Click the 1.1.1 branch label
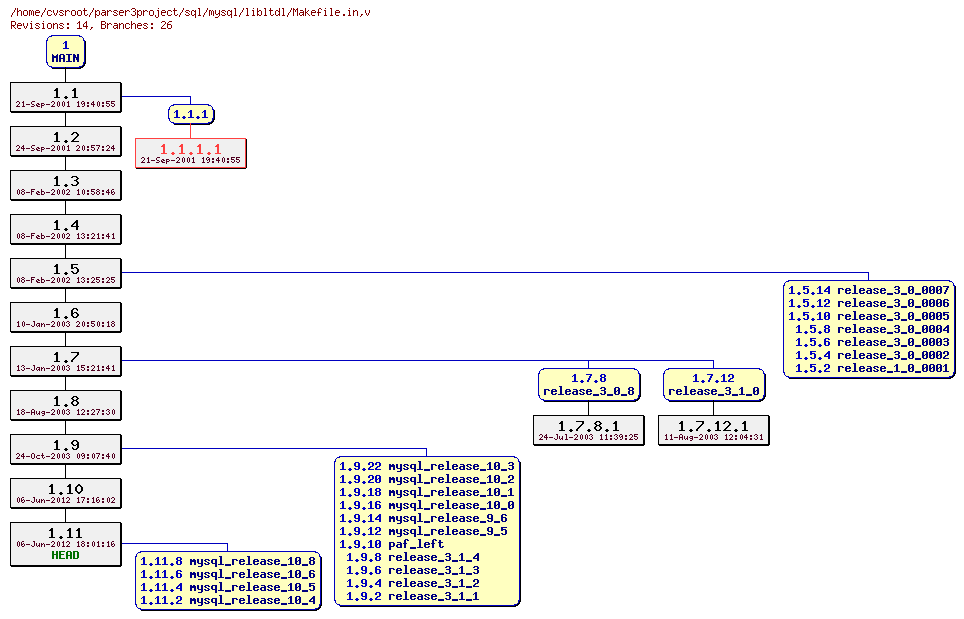 [x=191, y=114]
